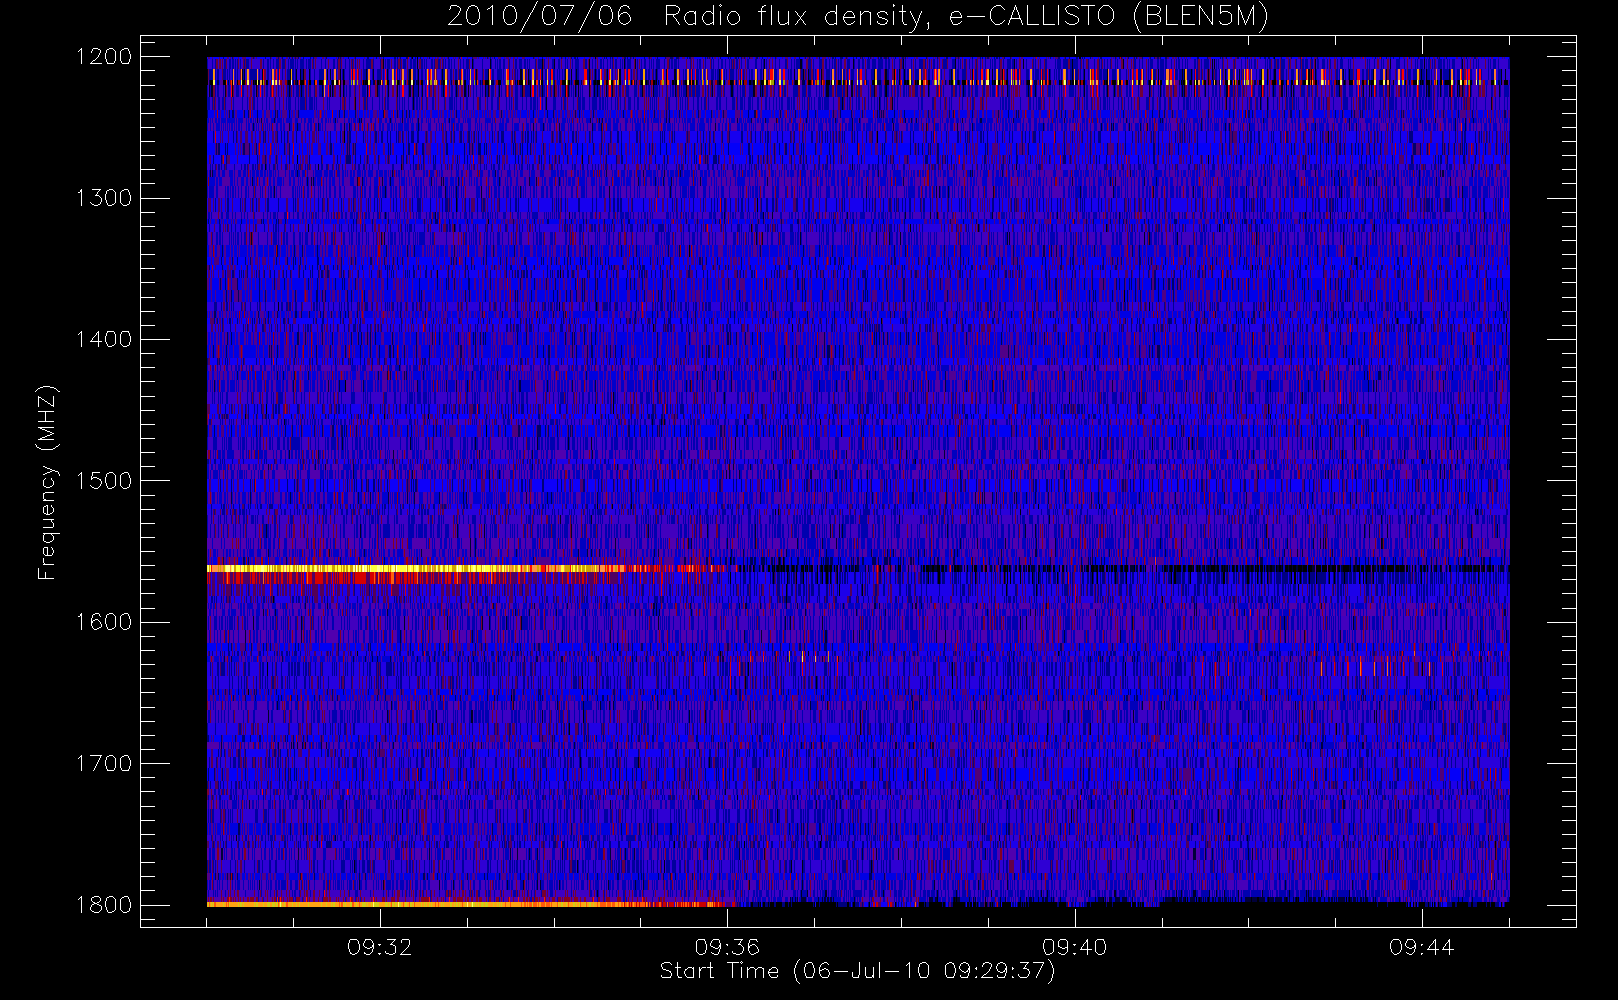The image size is (1618, 1000).
Task: Click the 09:32 time tick label
Action: [380, 947]
